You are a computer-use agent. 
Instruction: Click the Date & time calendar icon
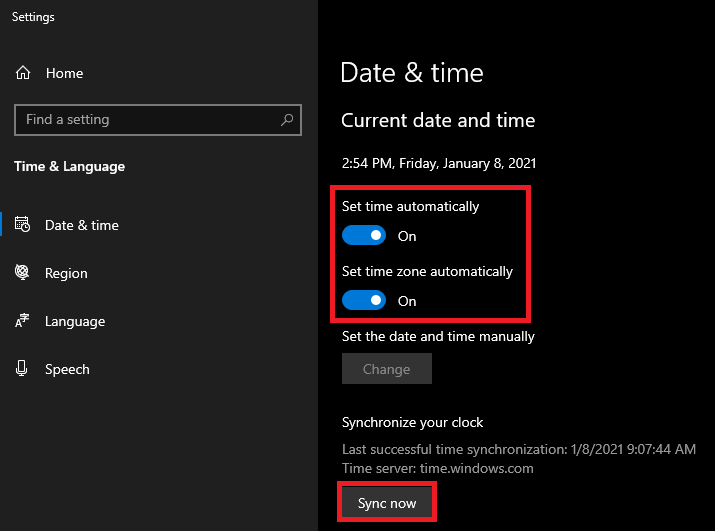coord(22,224)
